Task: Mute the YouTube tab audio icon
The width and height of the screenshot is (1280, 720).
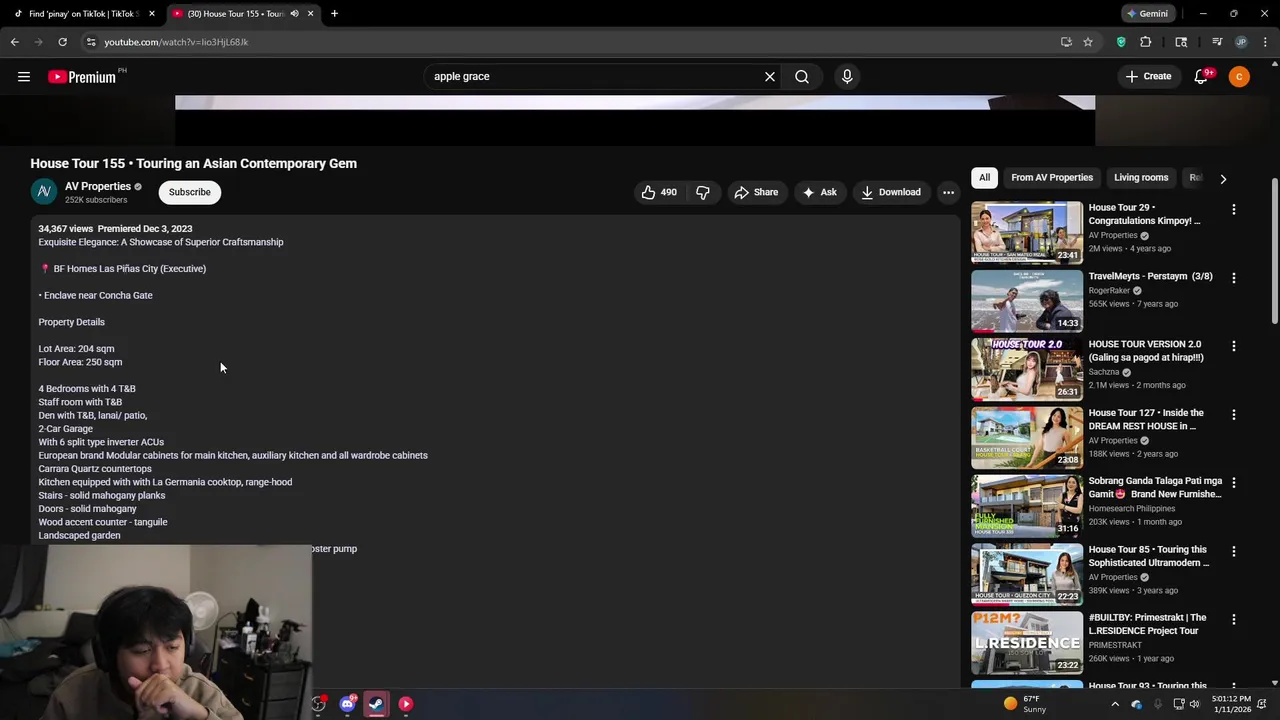Action: 294,14
